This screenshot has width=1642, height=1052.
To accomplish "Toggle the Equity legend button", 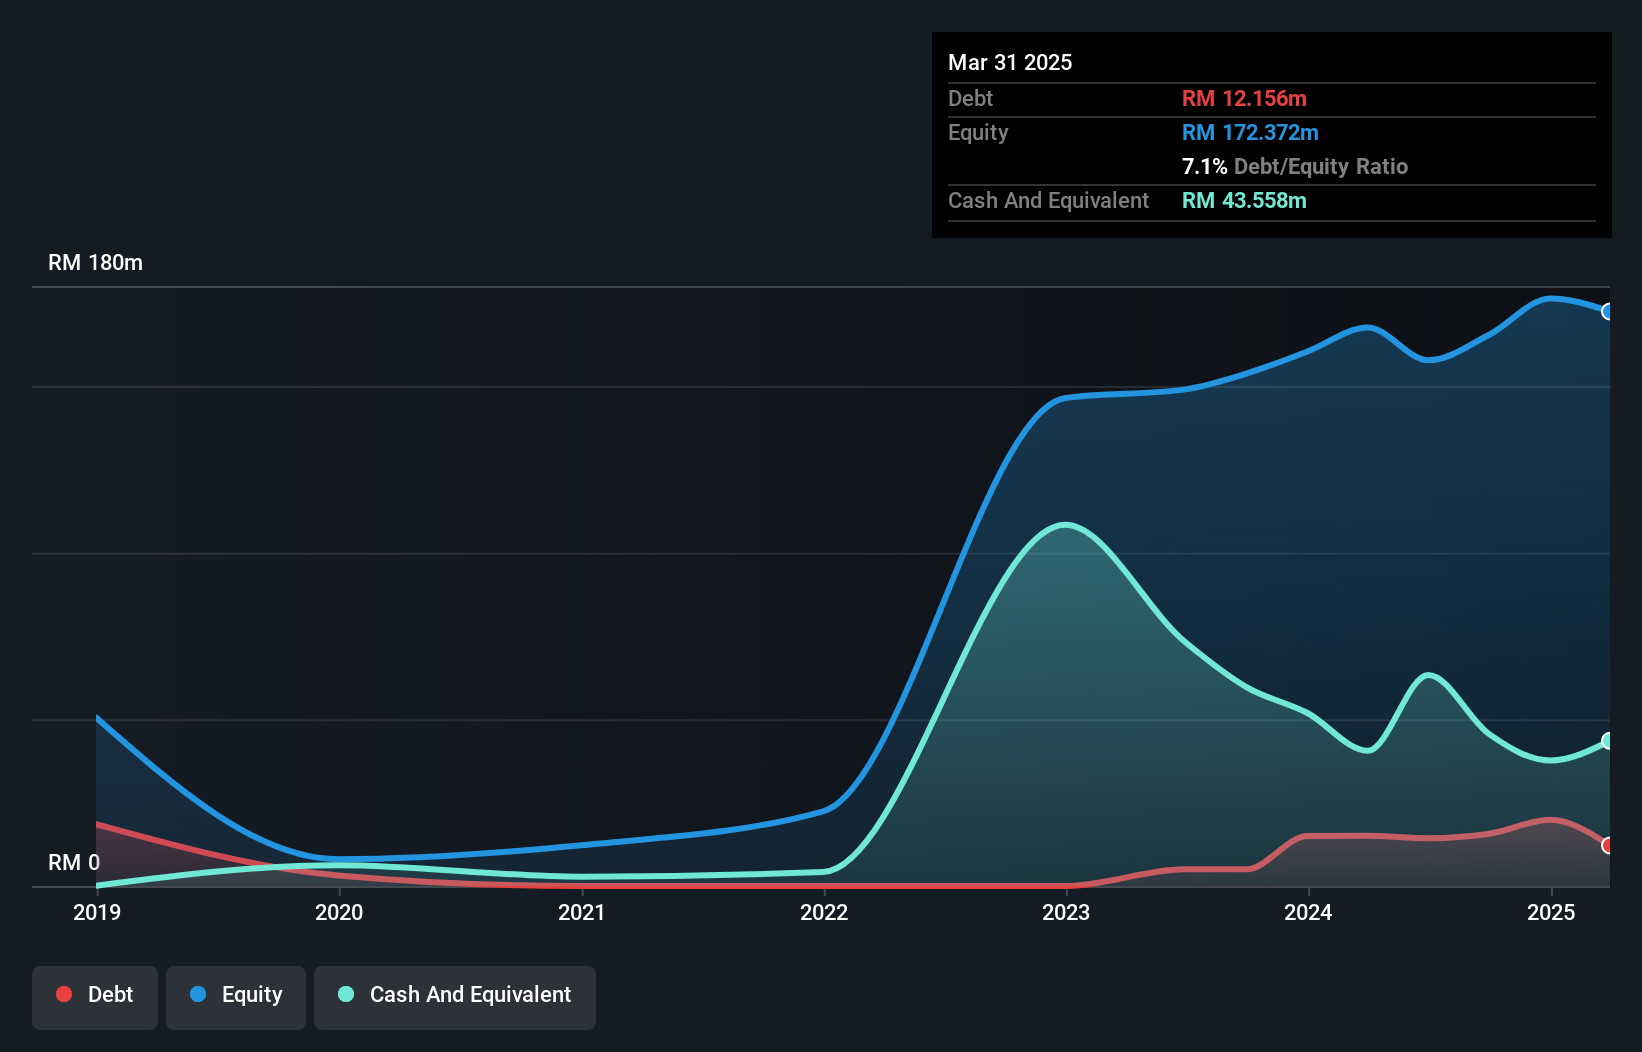I will coord(236,997).
